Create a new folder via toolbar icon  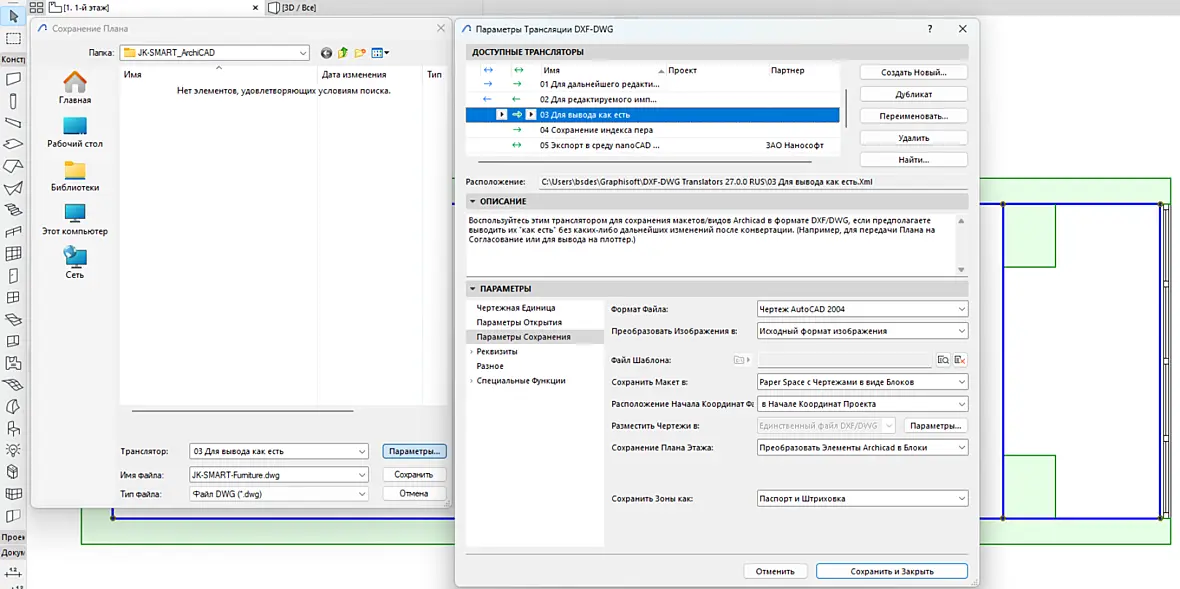click(360, 53)
